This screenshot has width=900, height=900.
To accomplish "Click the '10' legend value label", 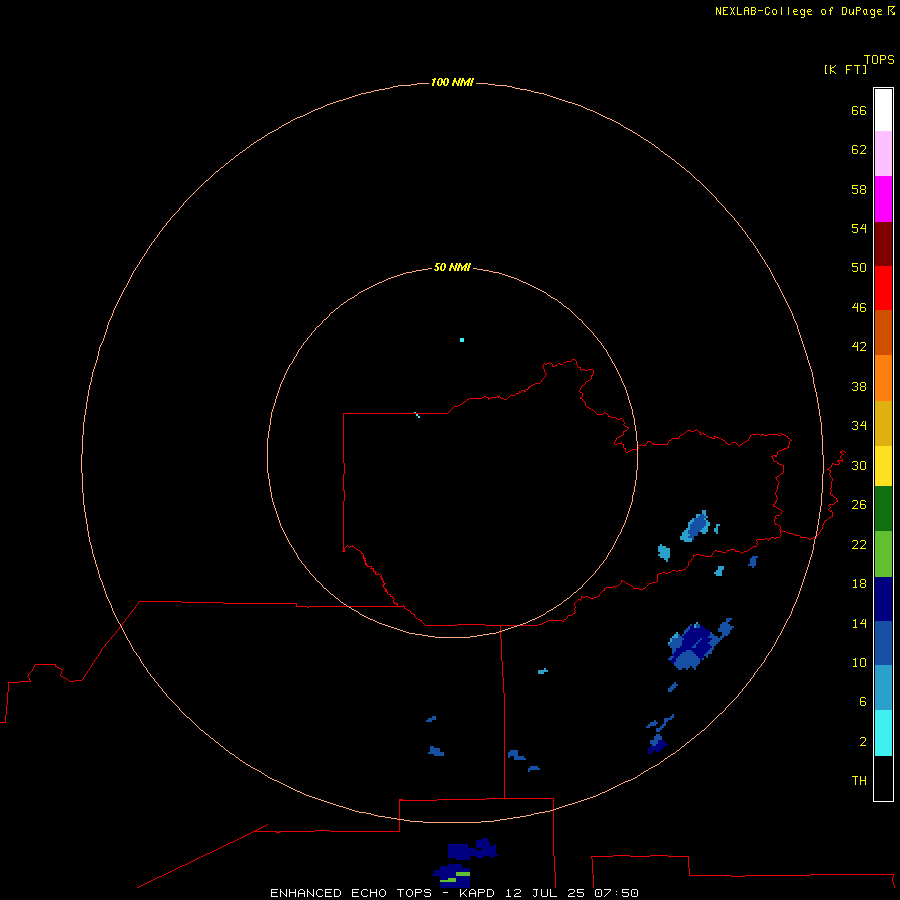I will coord(859,662).
